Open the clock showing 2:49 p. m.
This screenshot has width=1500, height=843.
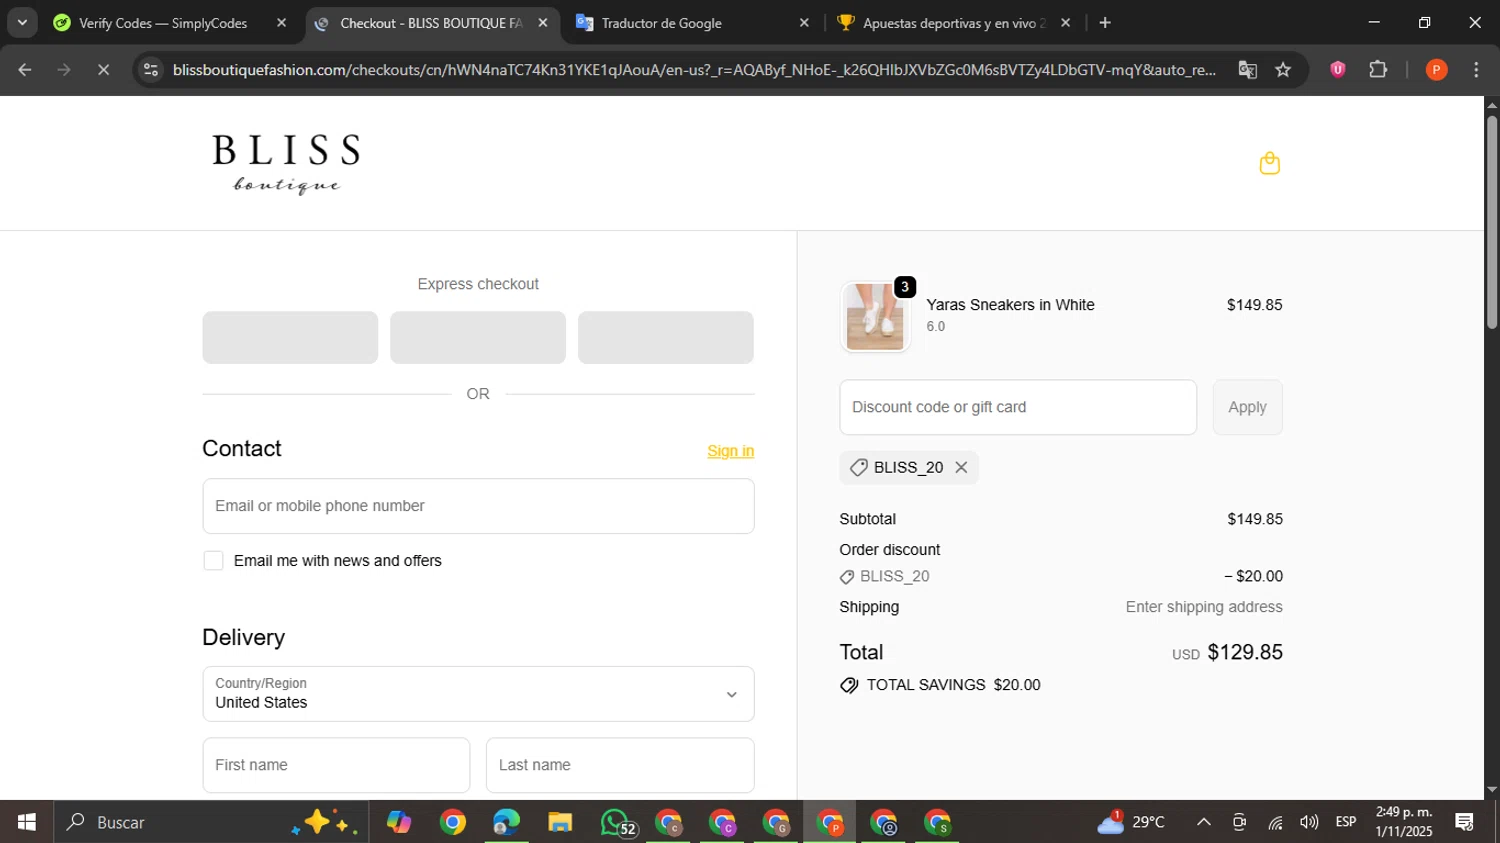(1404, 822)
